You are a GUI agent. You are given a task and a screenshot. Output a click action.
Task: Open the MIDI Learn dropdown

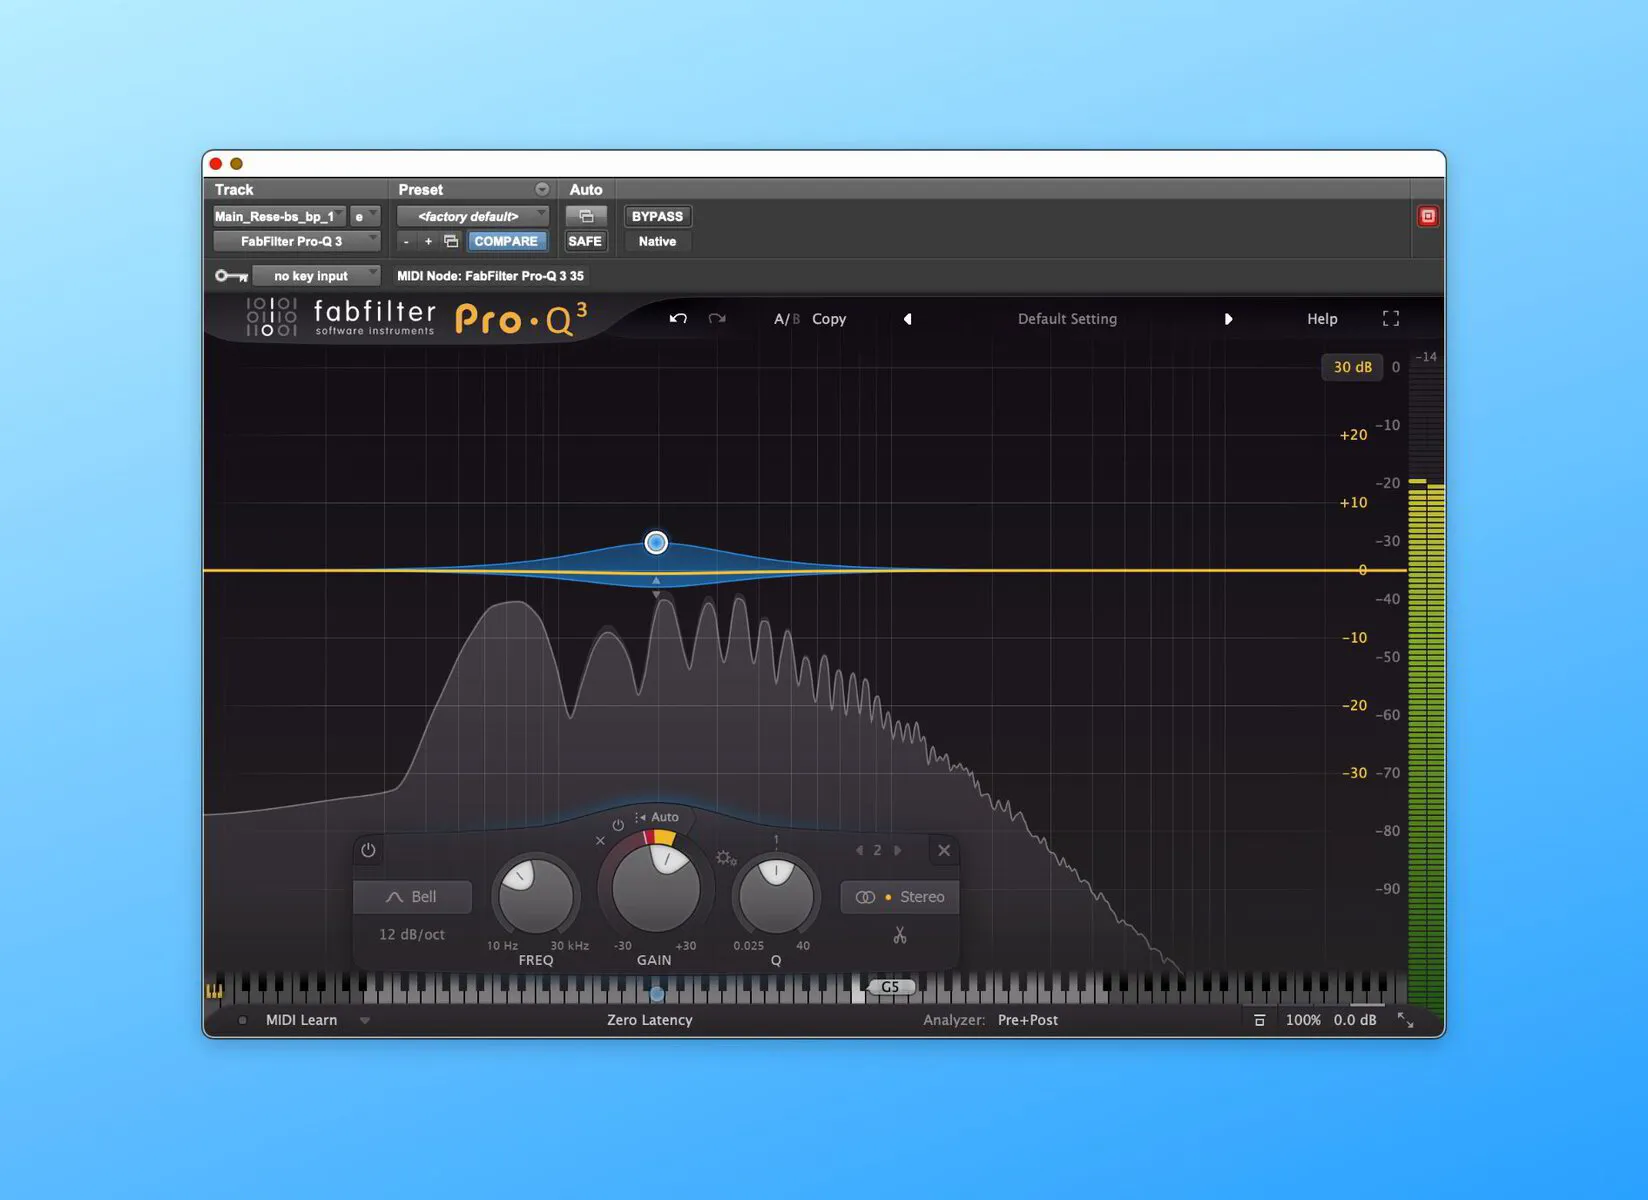pos(365,1019)
